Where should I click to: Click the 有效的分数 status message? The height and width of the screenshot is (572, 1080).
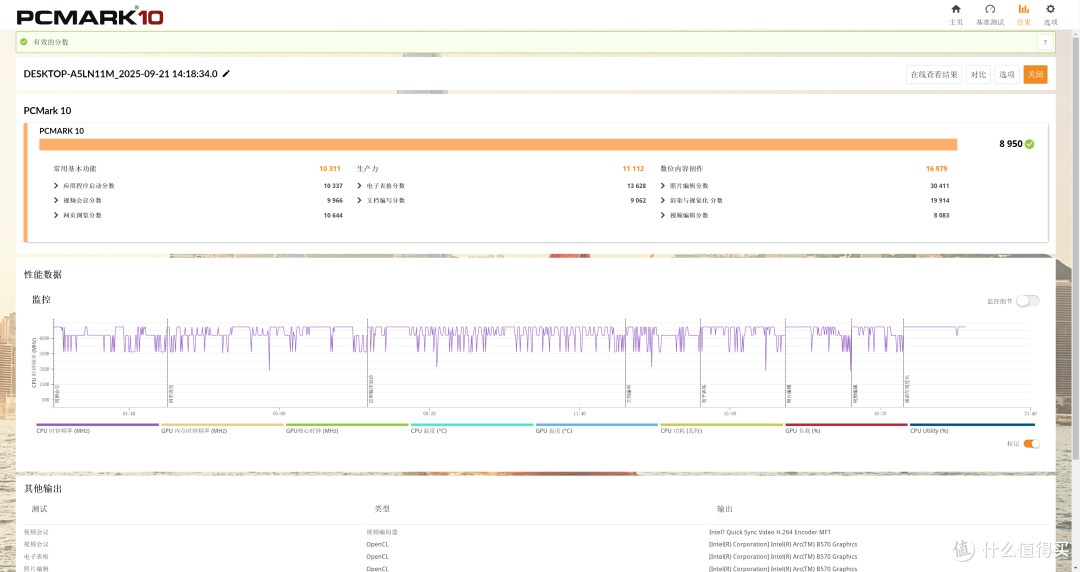51,42
